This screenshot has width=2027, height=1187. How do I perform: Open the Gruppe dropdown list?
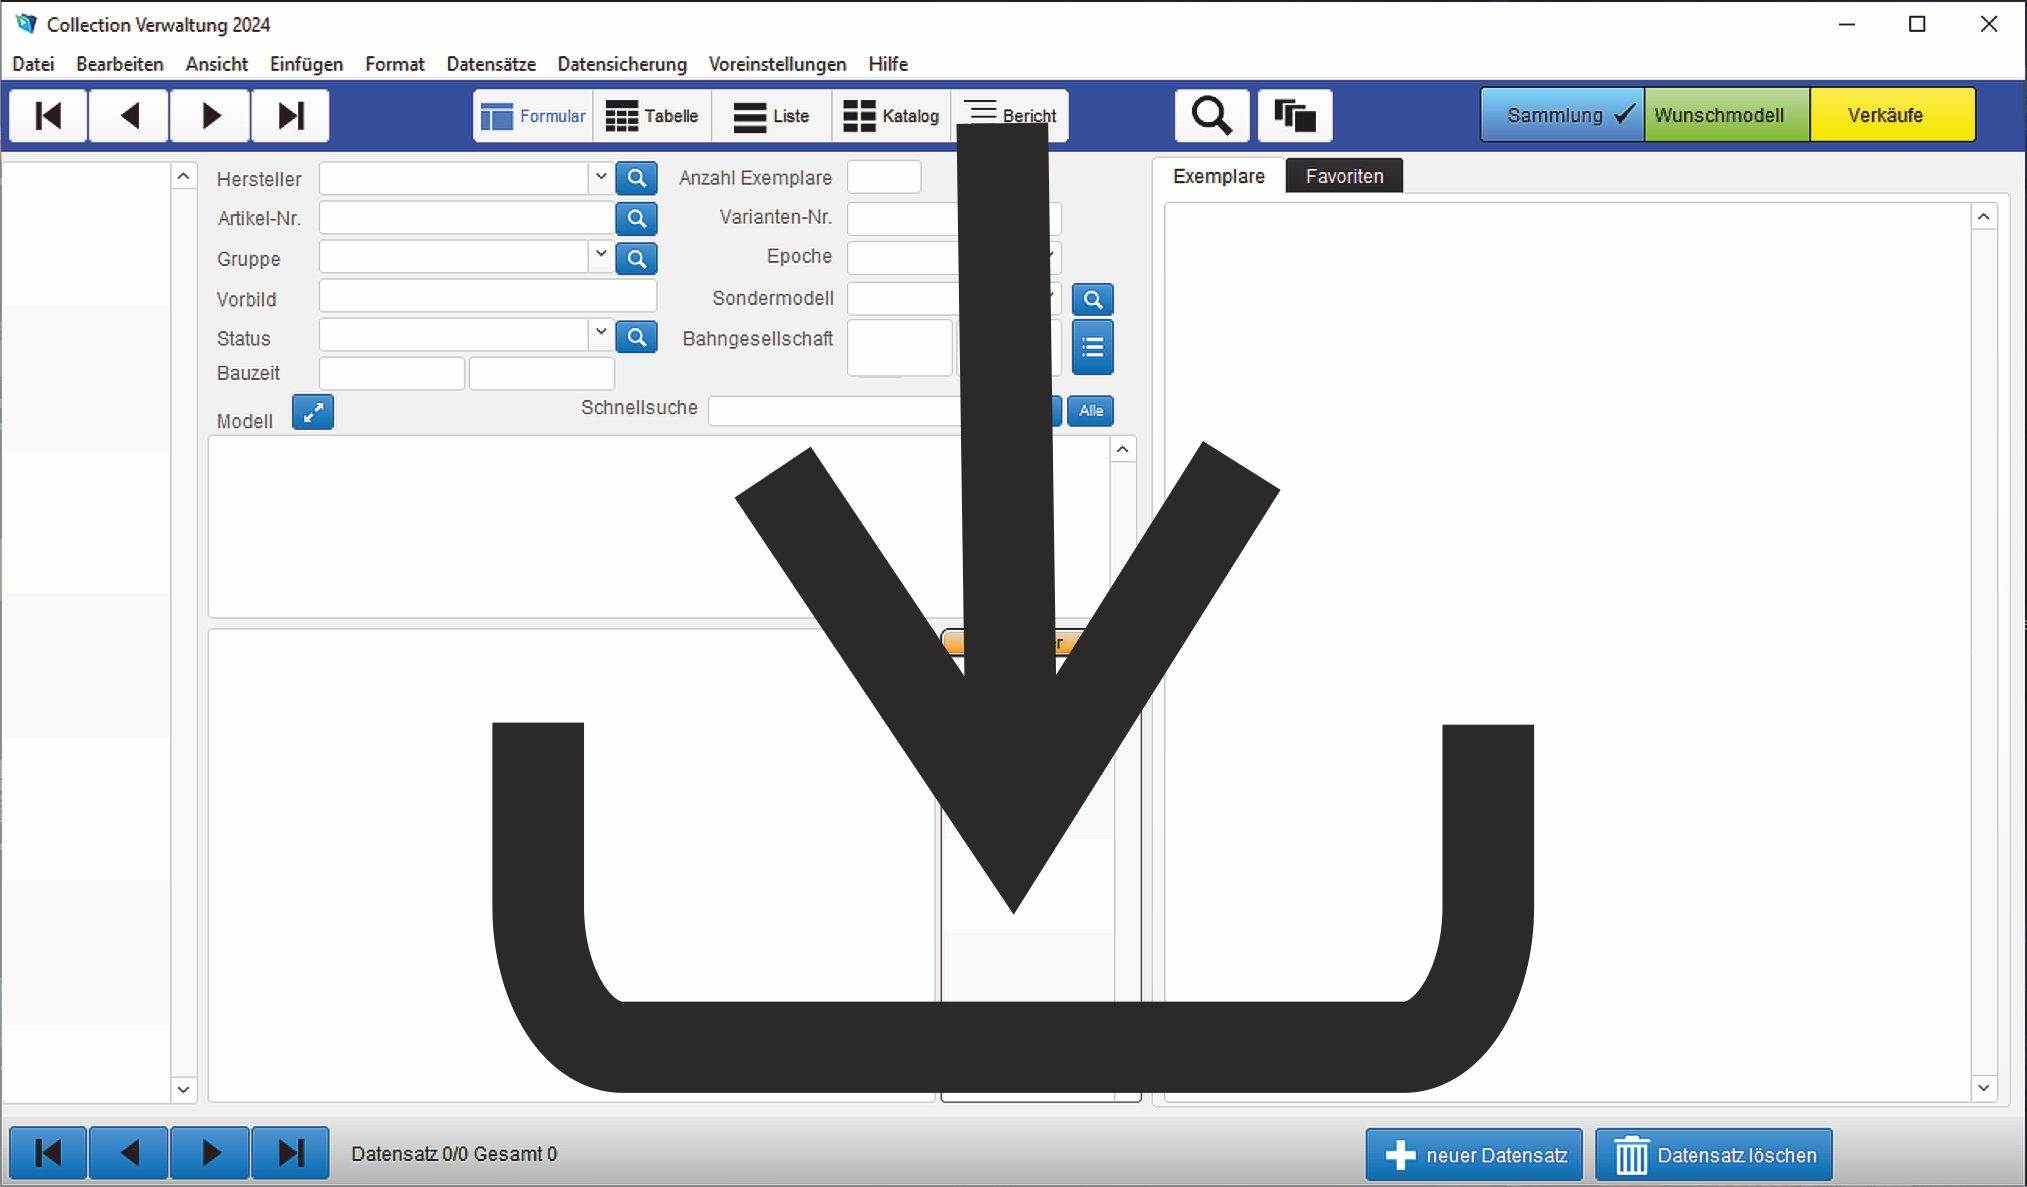[x=600, y=255]
